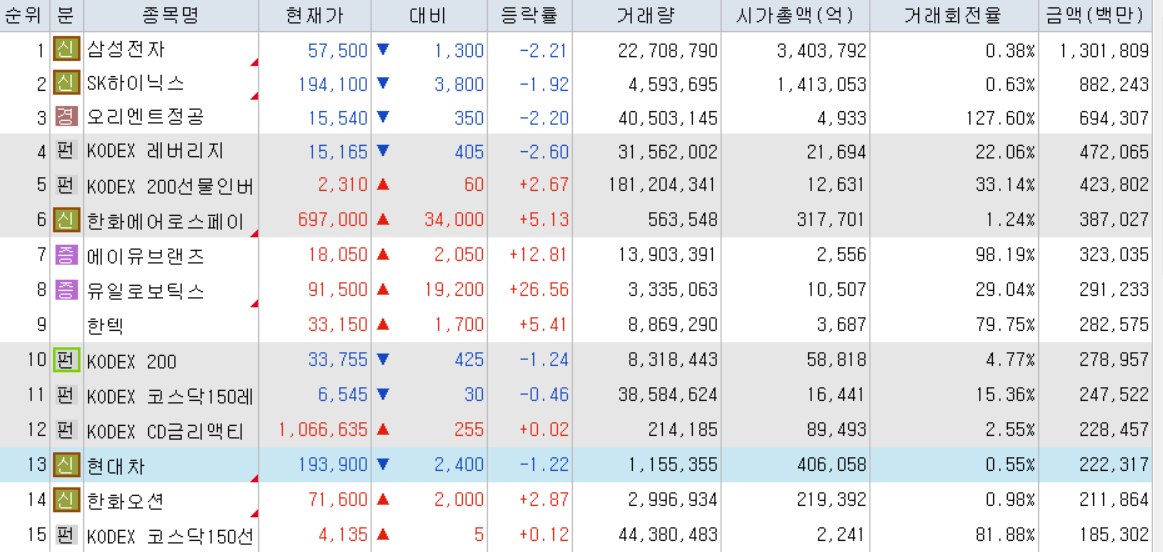Click the 697,000 price of 한화에어로스페이
The height and width of the screenshot is (552, 1163).
pos(333,220)
